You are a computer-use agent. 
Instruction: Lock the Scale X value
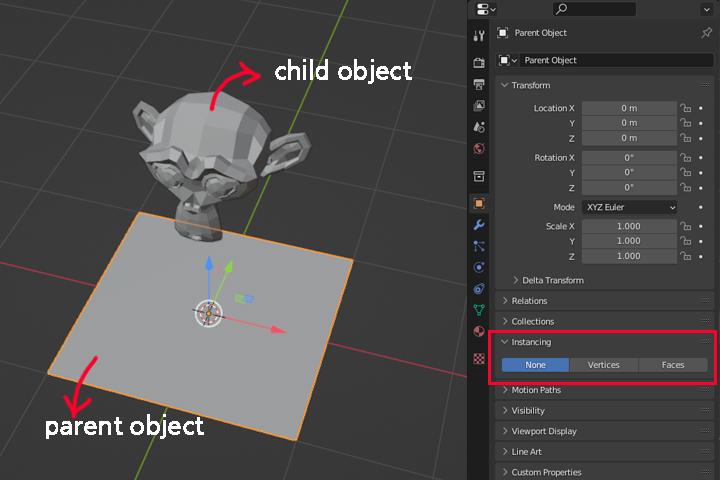686,226
